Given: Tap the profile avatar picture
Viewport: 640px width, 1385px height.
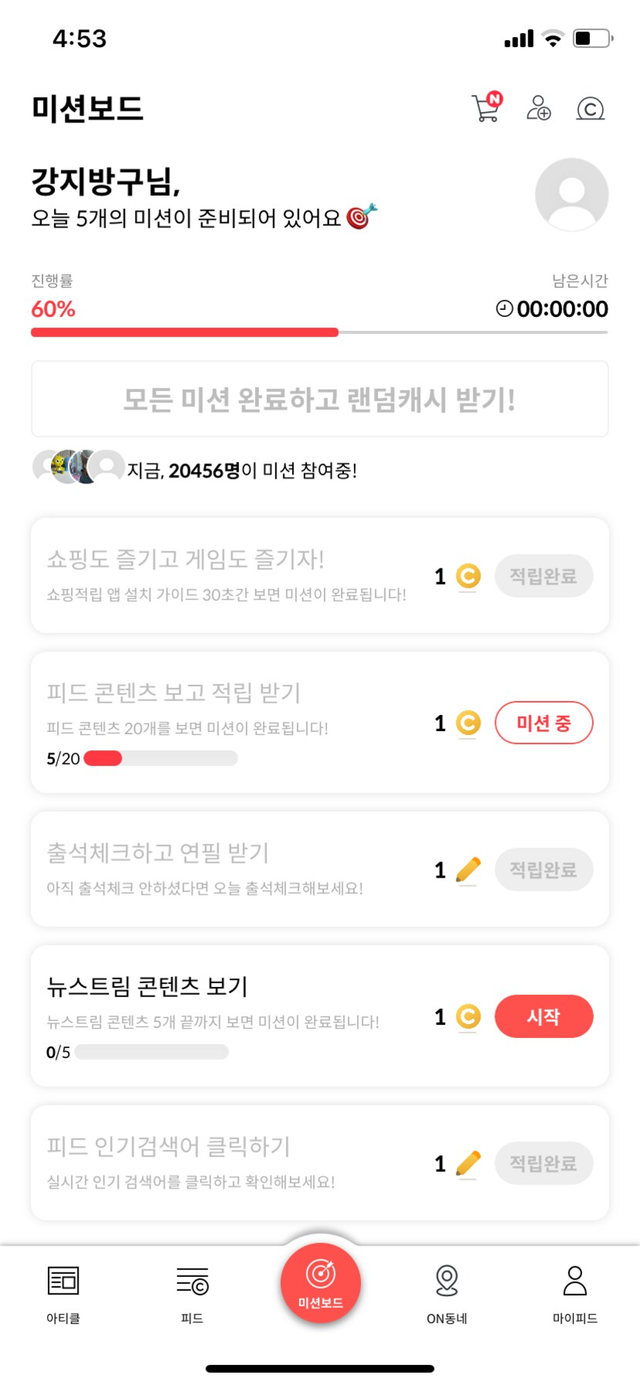Looking at the screenshot, I should tap(572, 195).
